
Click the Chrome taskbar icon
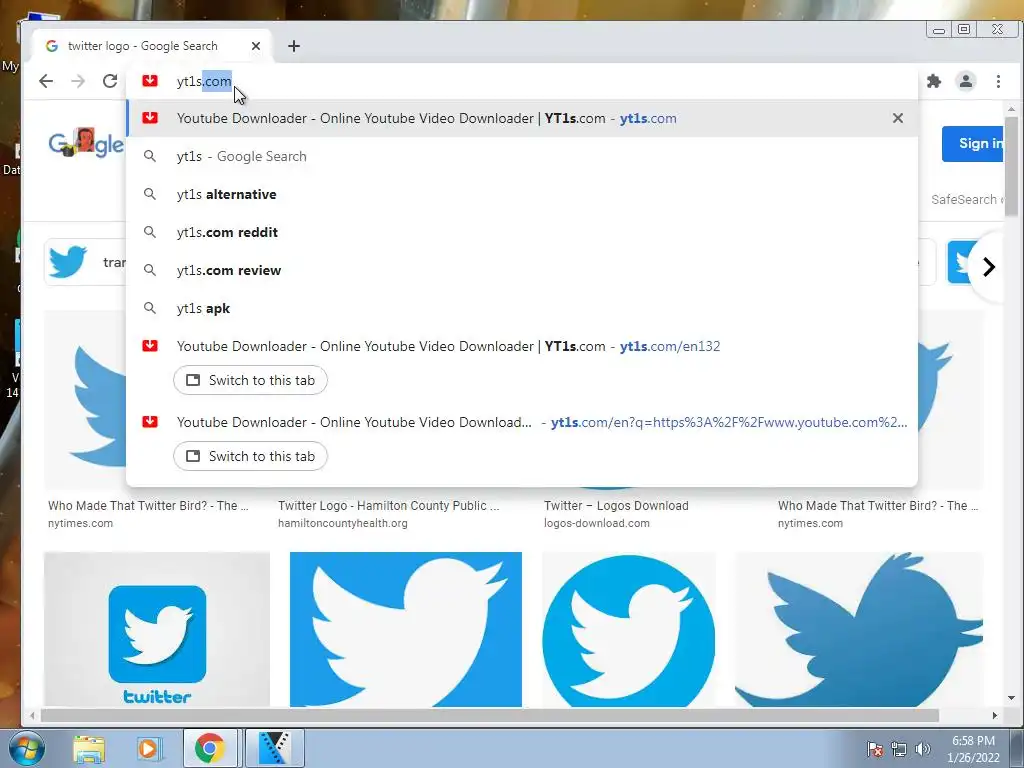point(209,748)
